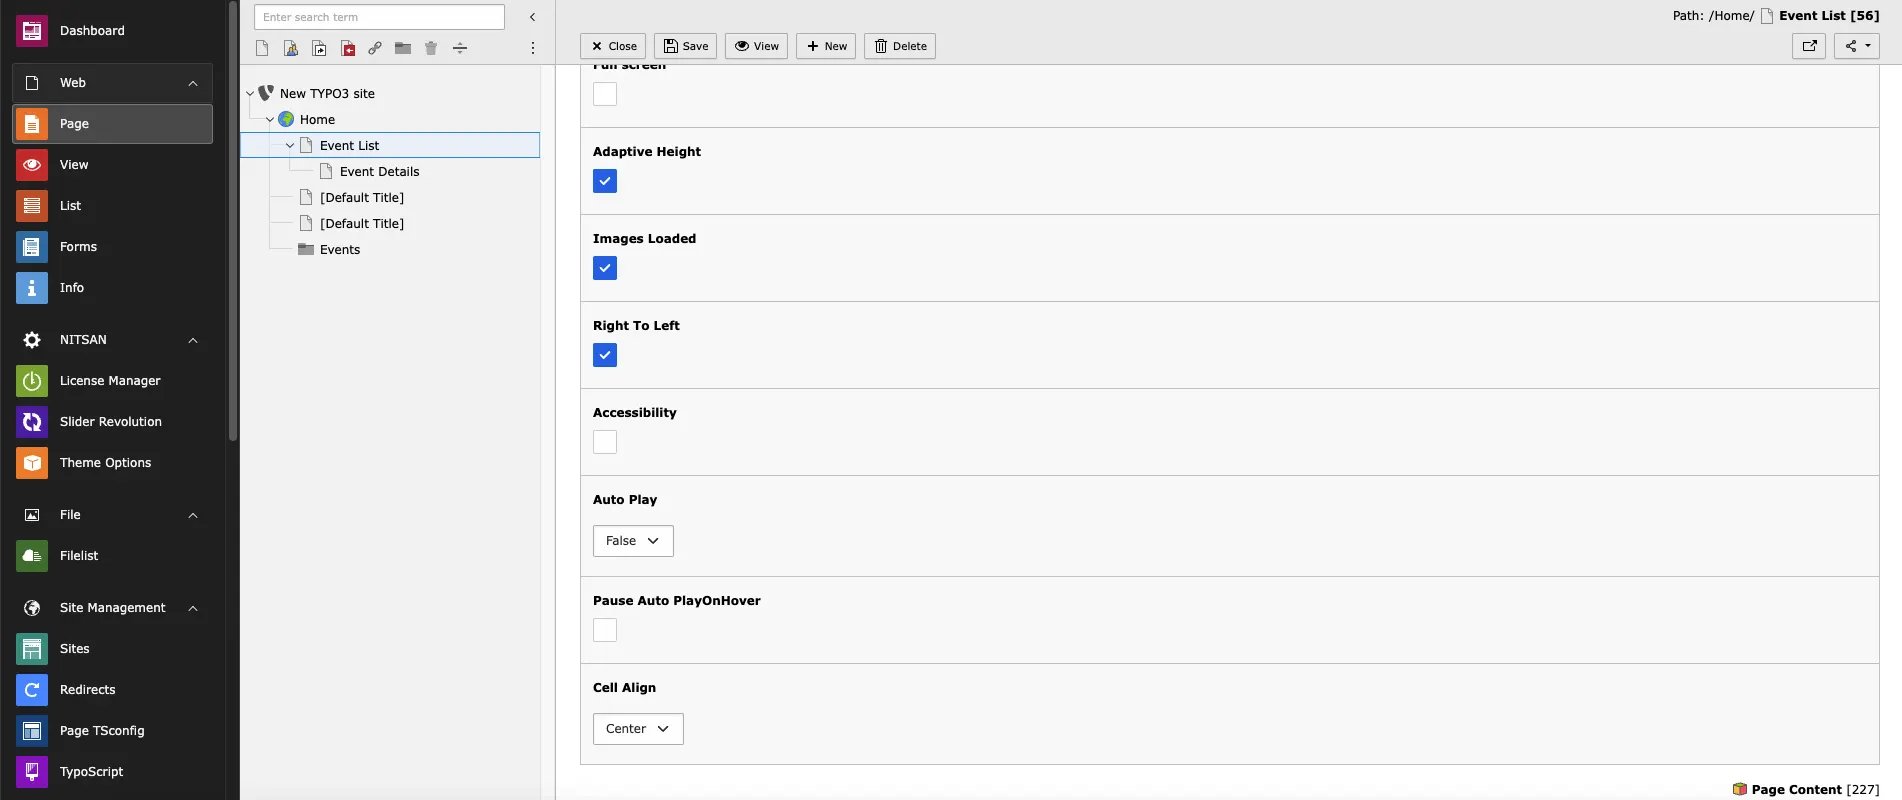Click the share dropdown icon at top right
1902x800 pixels.
(x=1857, y=46)
